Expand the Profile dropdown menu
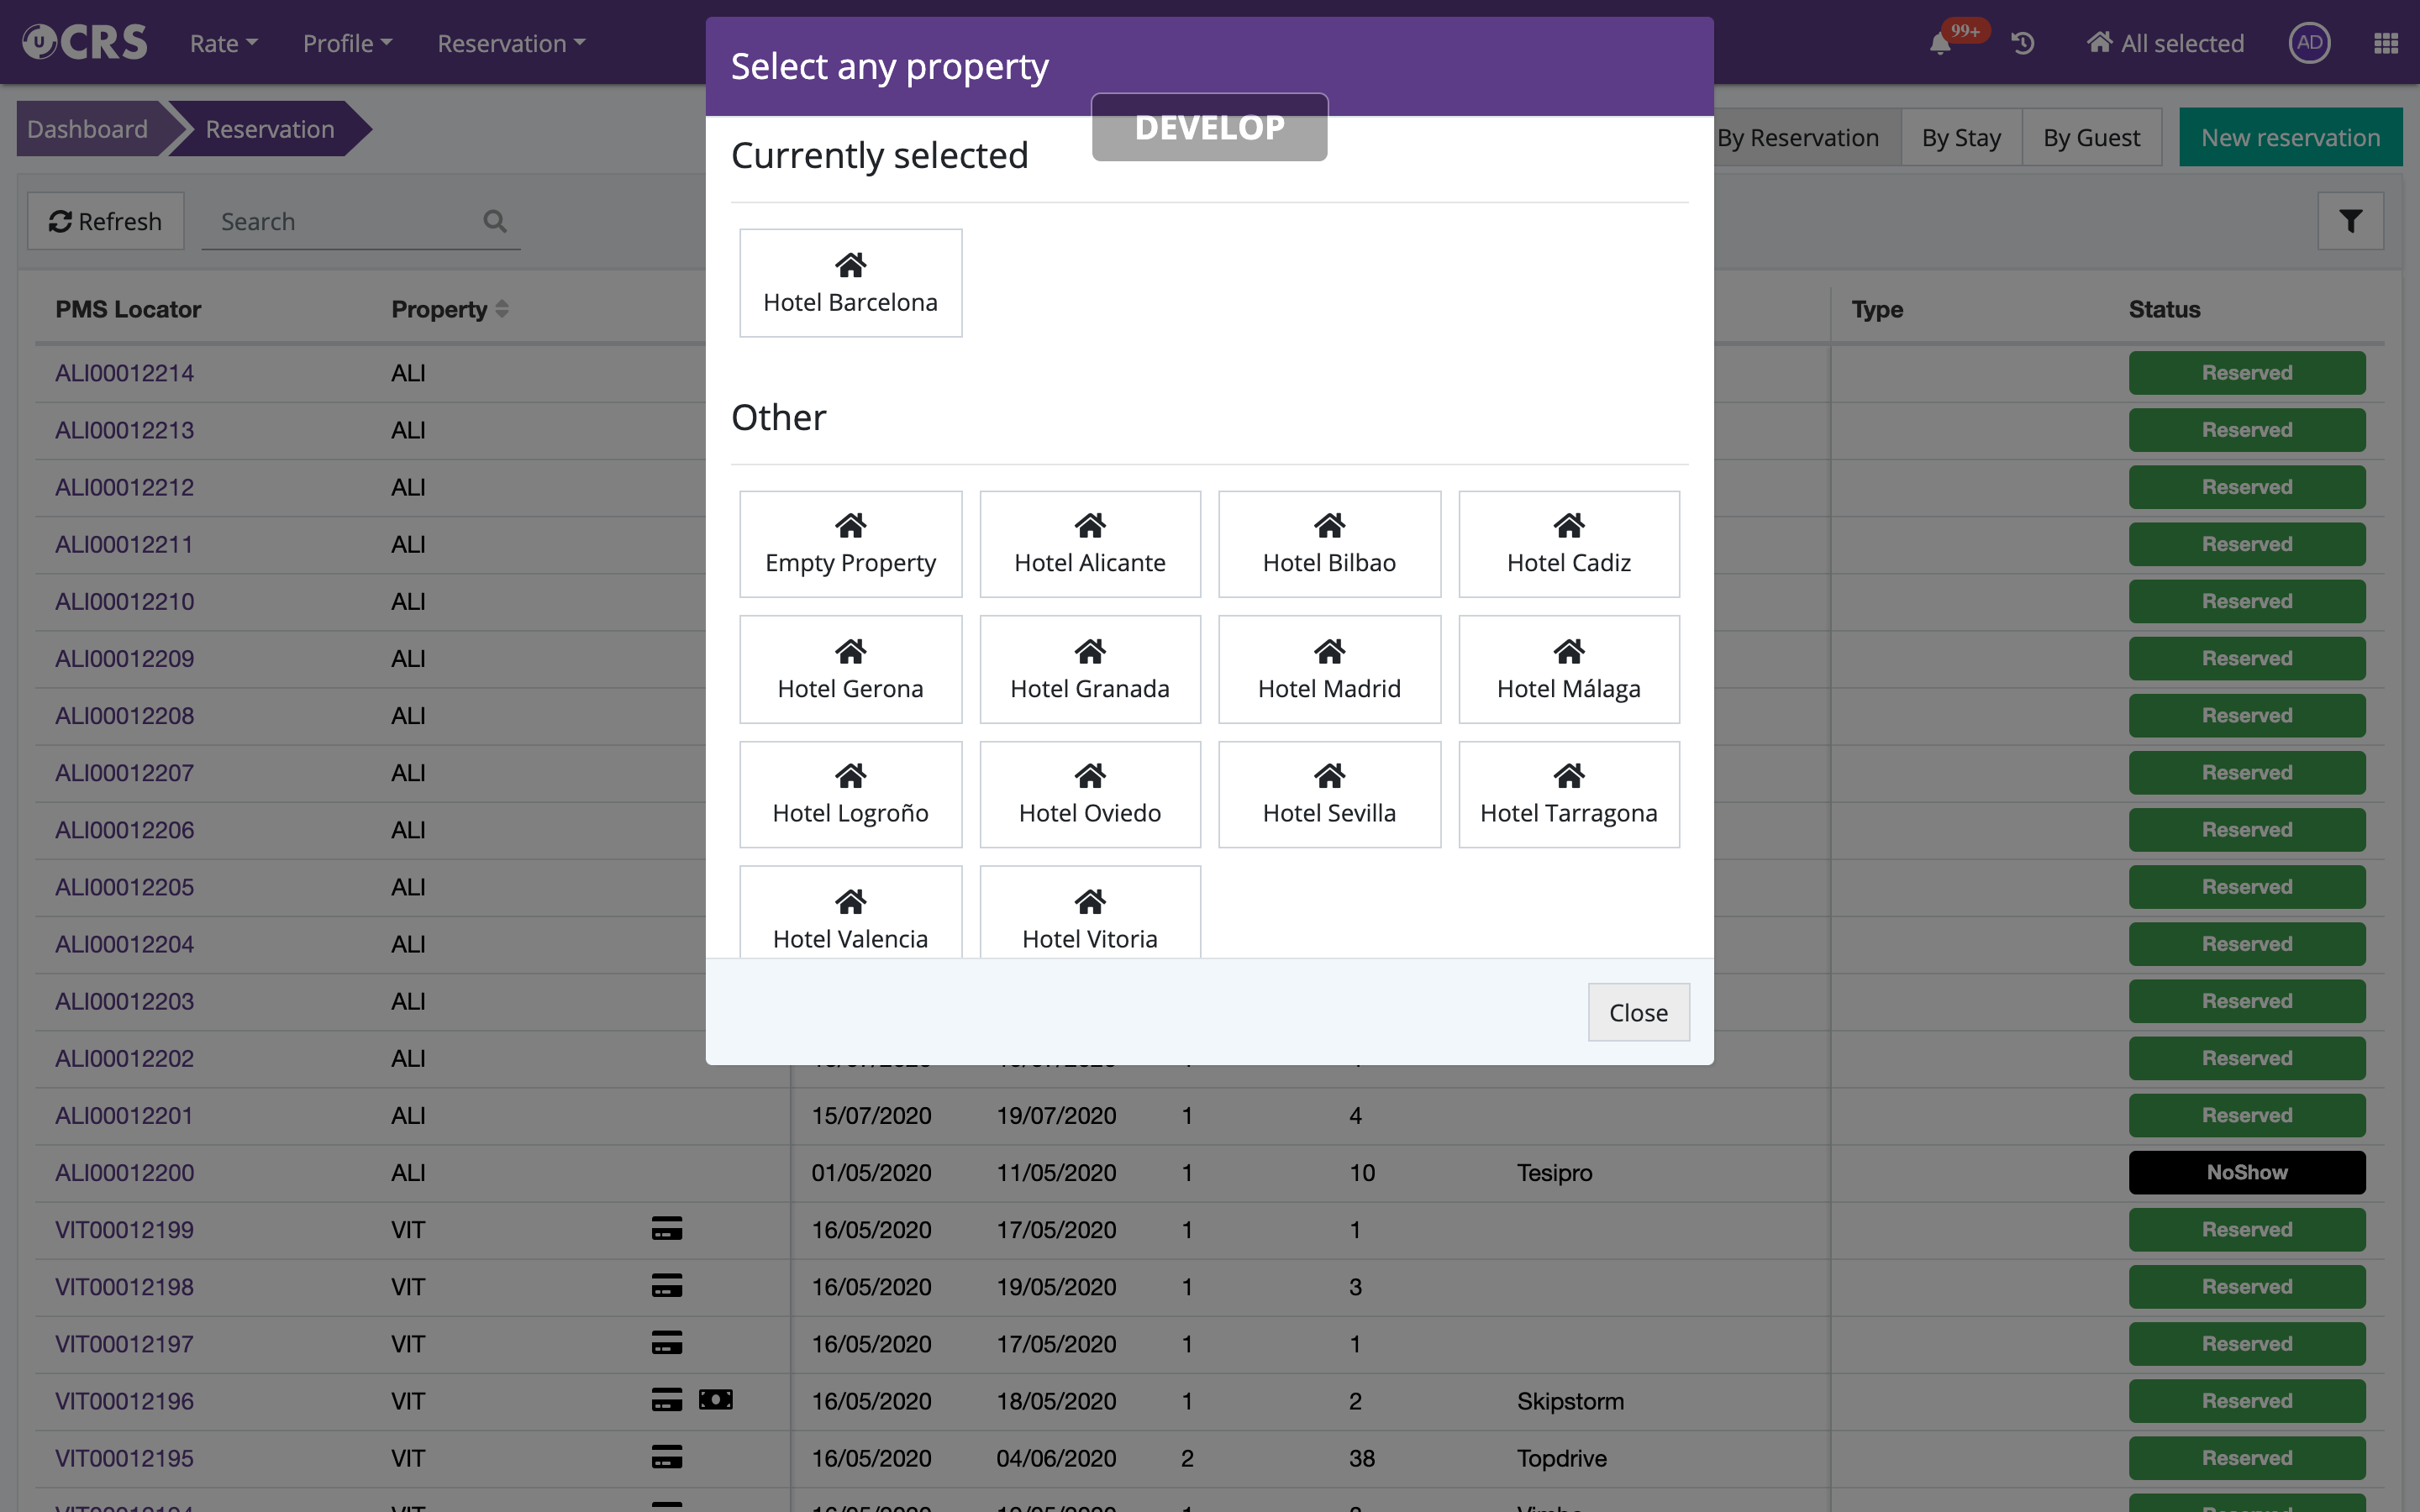The image size is (2420, 1512). [x=347, y=44]
